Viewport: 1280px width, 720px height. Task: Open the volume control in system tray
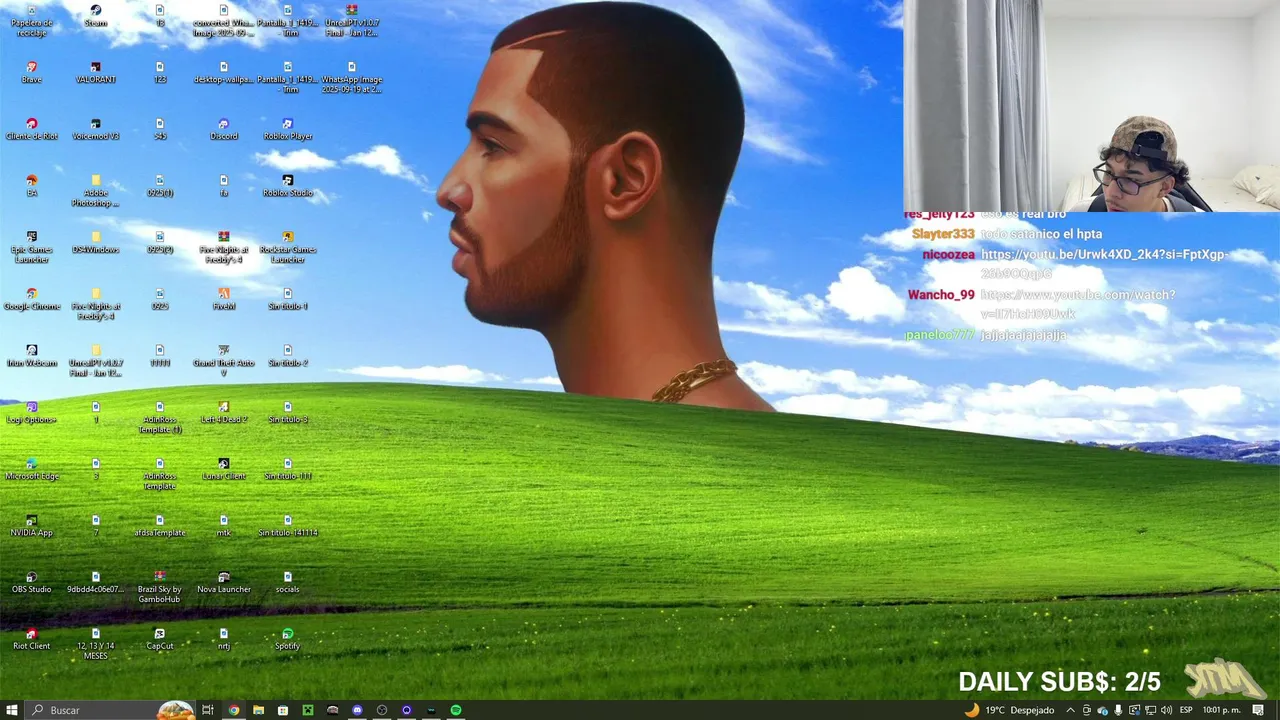[1165, 710]
